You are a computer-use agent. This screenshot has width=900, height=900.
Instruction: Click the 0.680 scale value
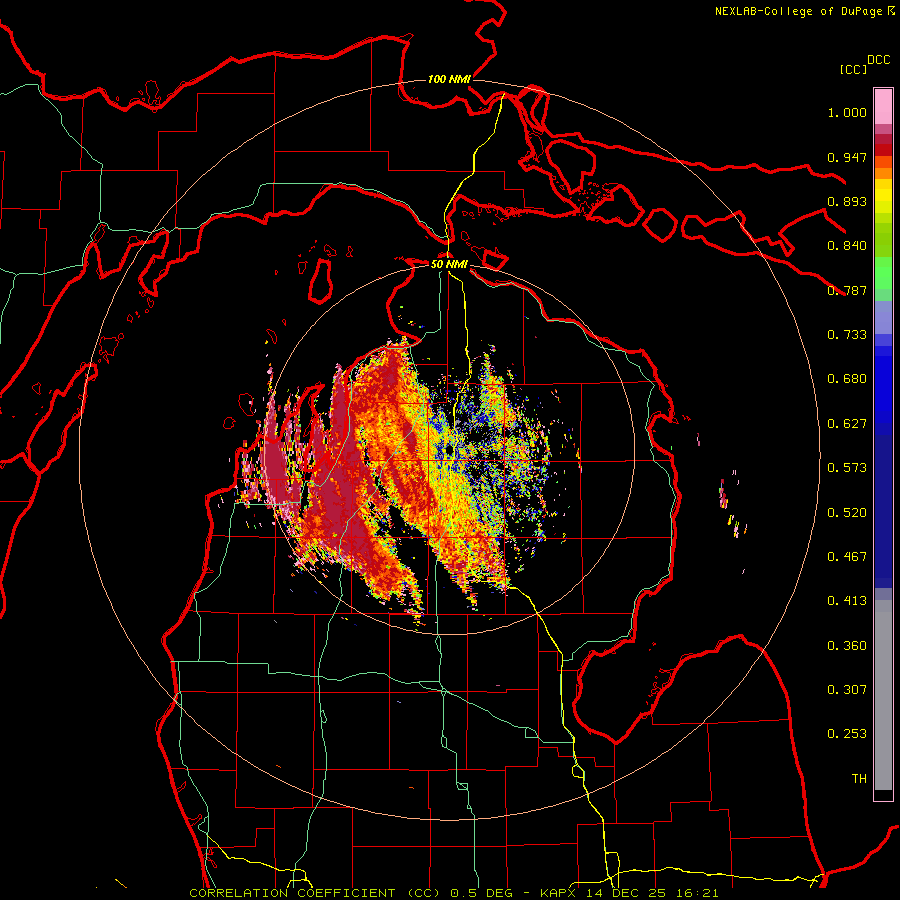tap(847, 379)
